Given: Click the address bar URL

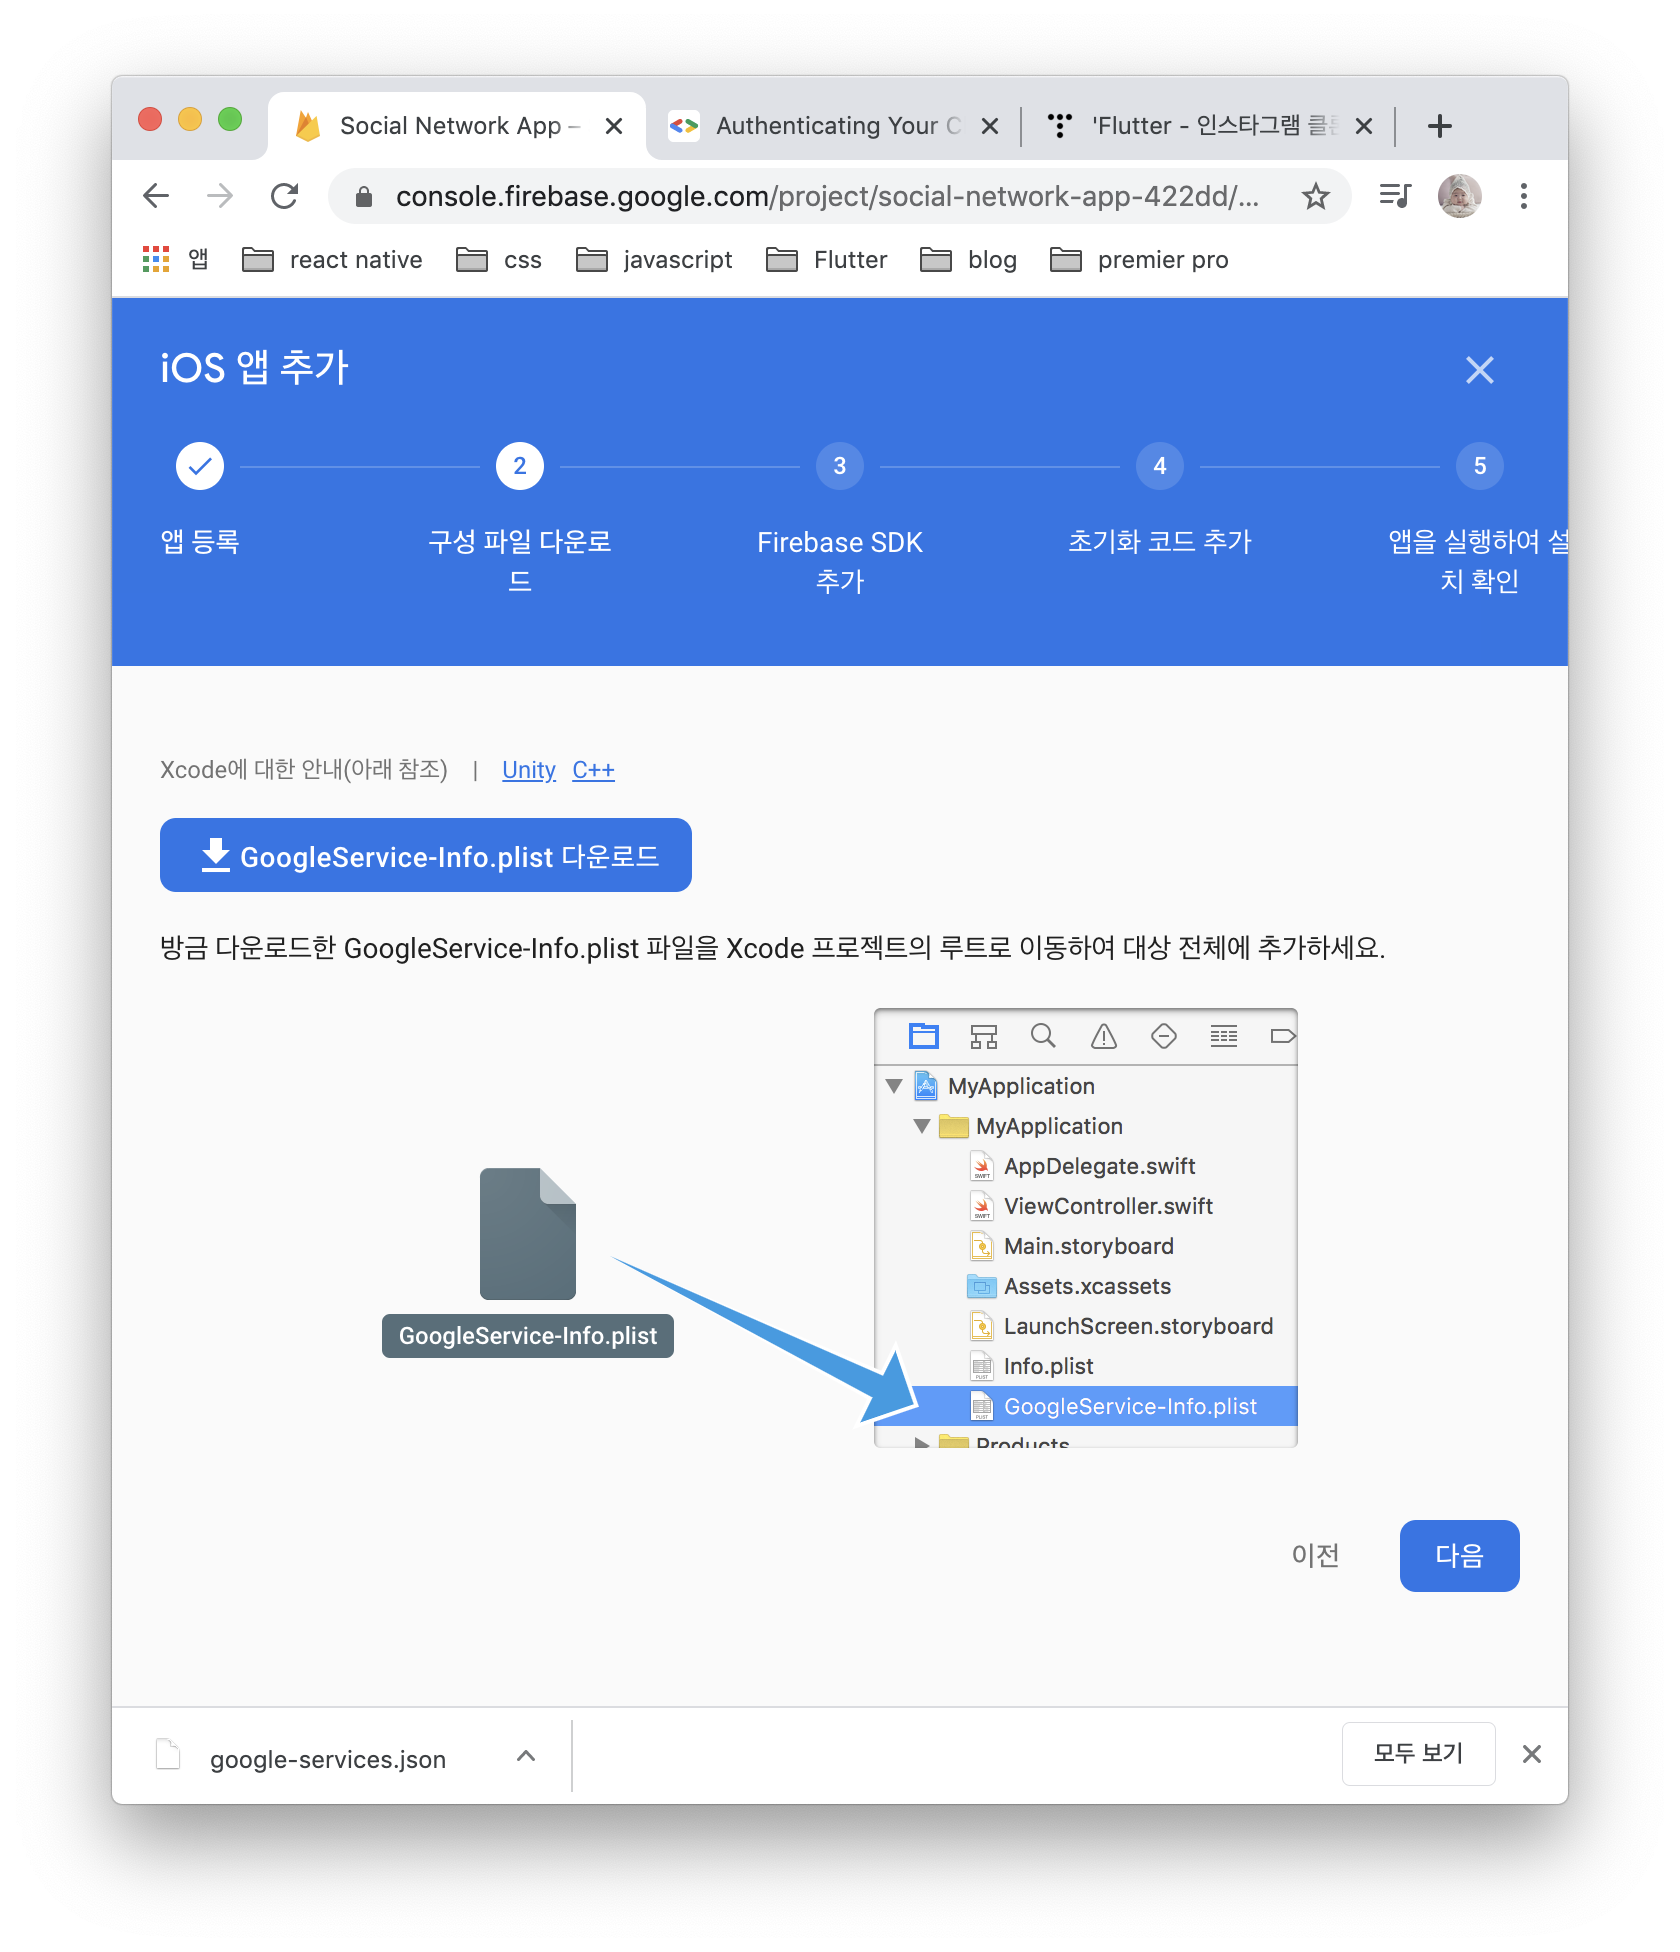Looking at the screenshot, I should tap(828, 196).
